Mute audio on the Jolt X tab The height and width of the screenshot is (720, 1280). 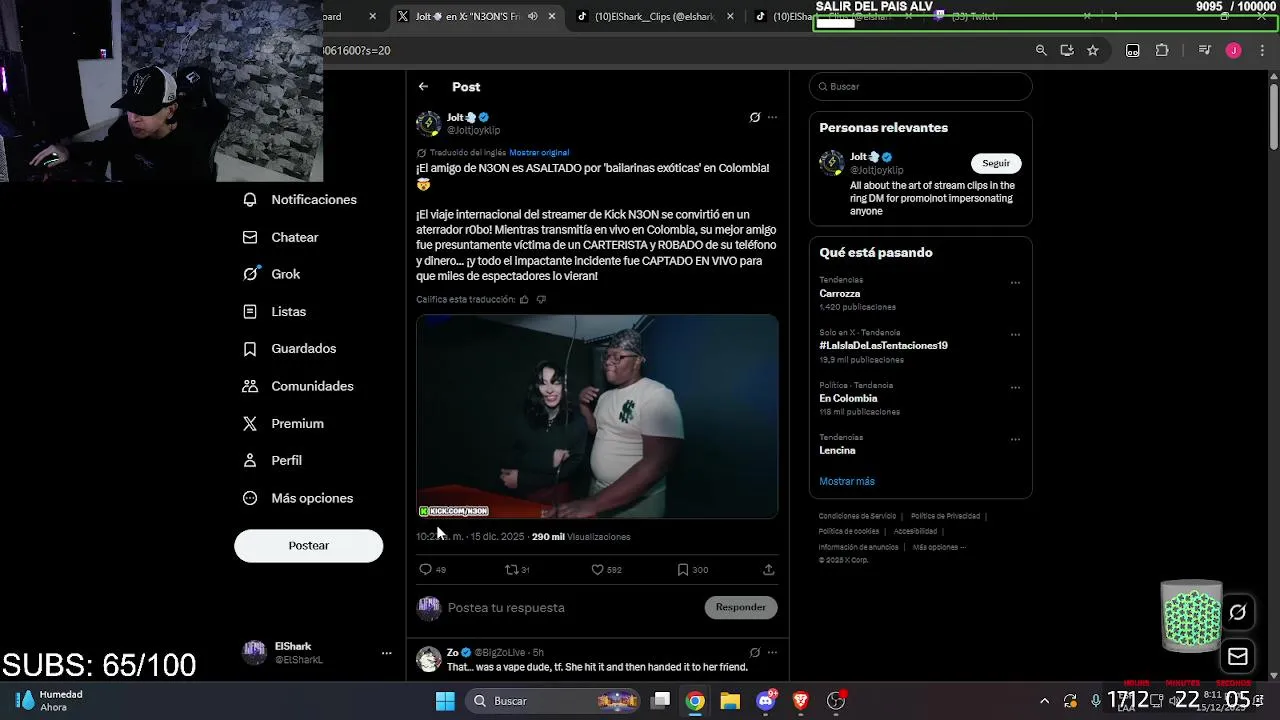pyautogui.click(x=533, y=17)
